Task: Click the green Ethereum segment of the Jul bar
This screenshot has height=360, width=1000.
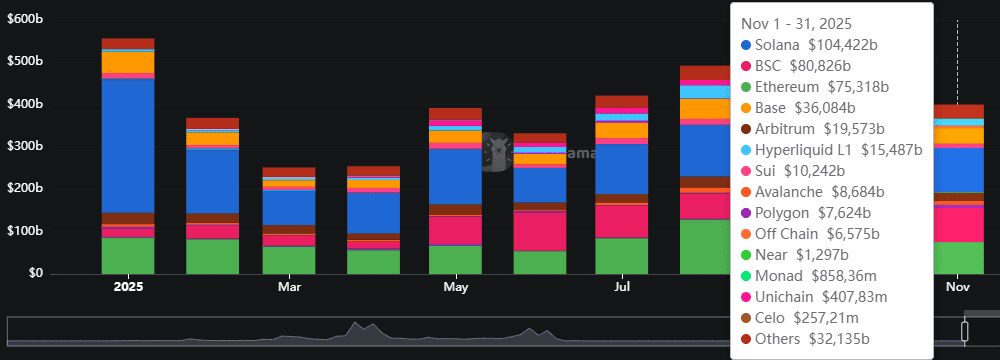Action: coord(622,256)
